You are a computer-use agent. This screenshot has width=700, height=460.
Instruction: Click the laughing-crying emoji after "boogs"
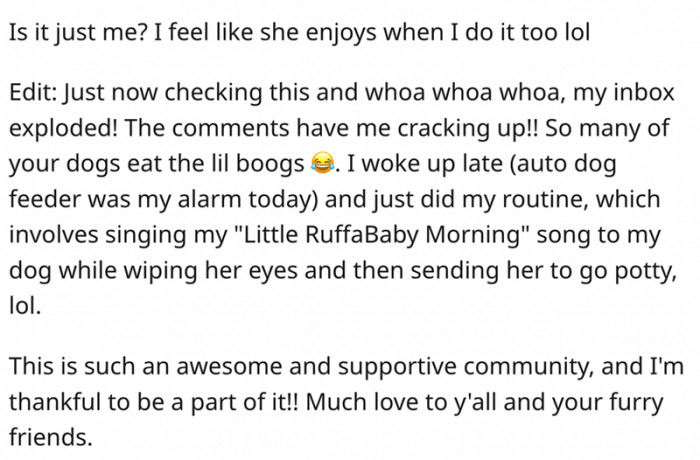click(321, 162)
